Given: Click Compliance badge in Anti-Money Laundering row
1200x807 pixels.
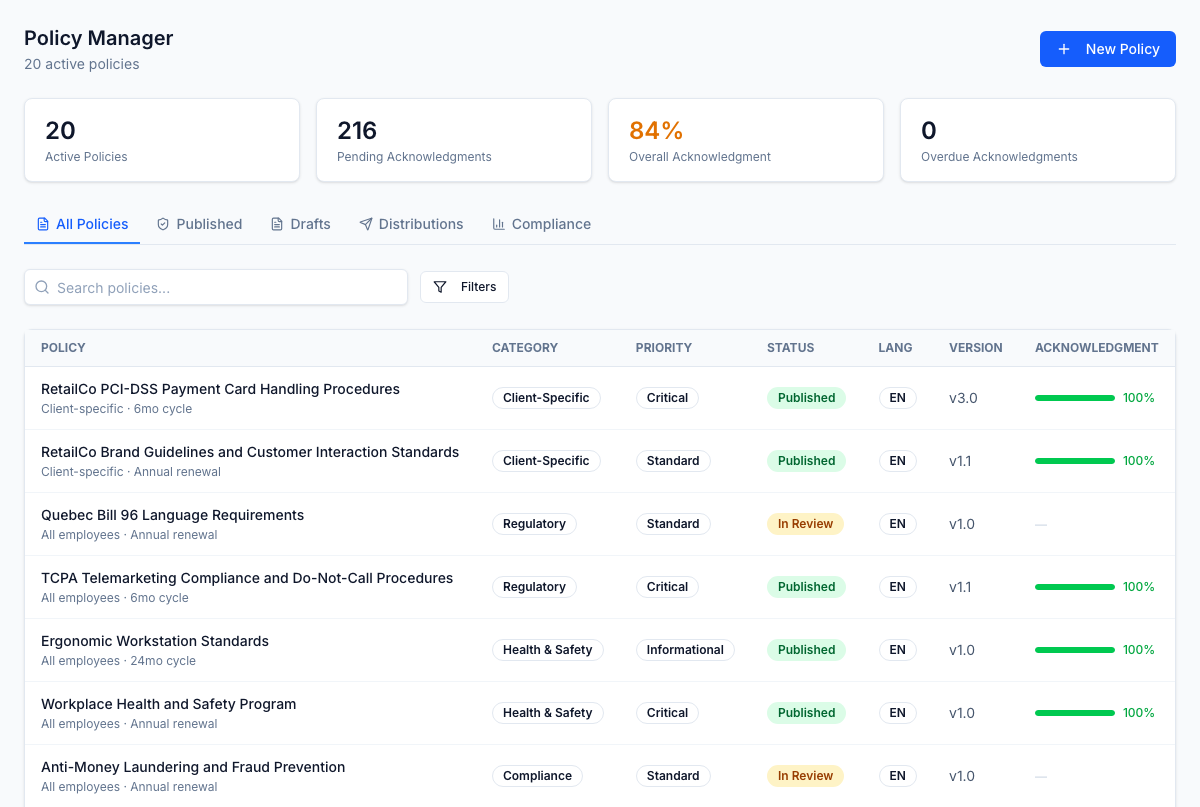Looking at the screenshot, I should 537,776.
